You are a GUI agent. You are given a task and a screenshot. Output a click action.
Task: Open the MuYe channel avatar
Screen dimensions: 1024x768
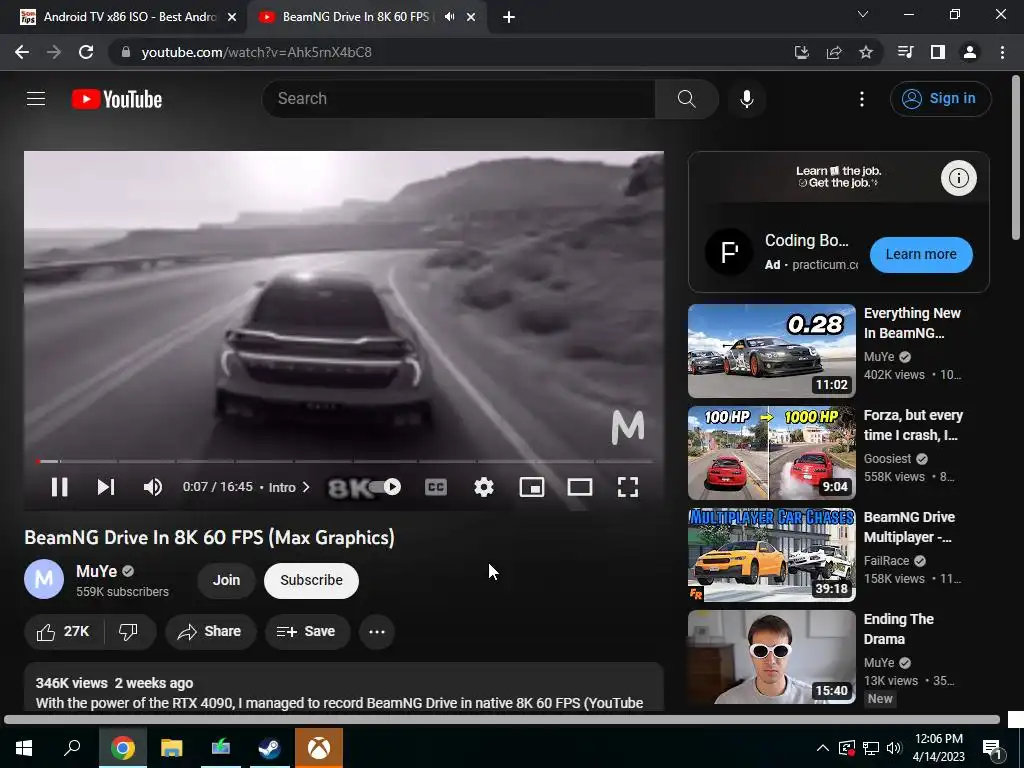(x=44, y=579)
